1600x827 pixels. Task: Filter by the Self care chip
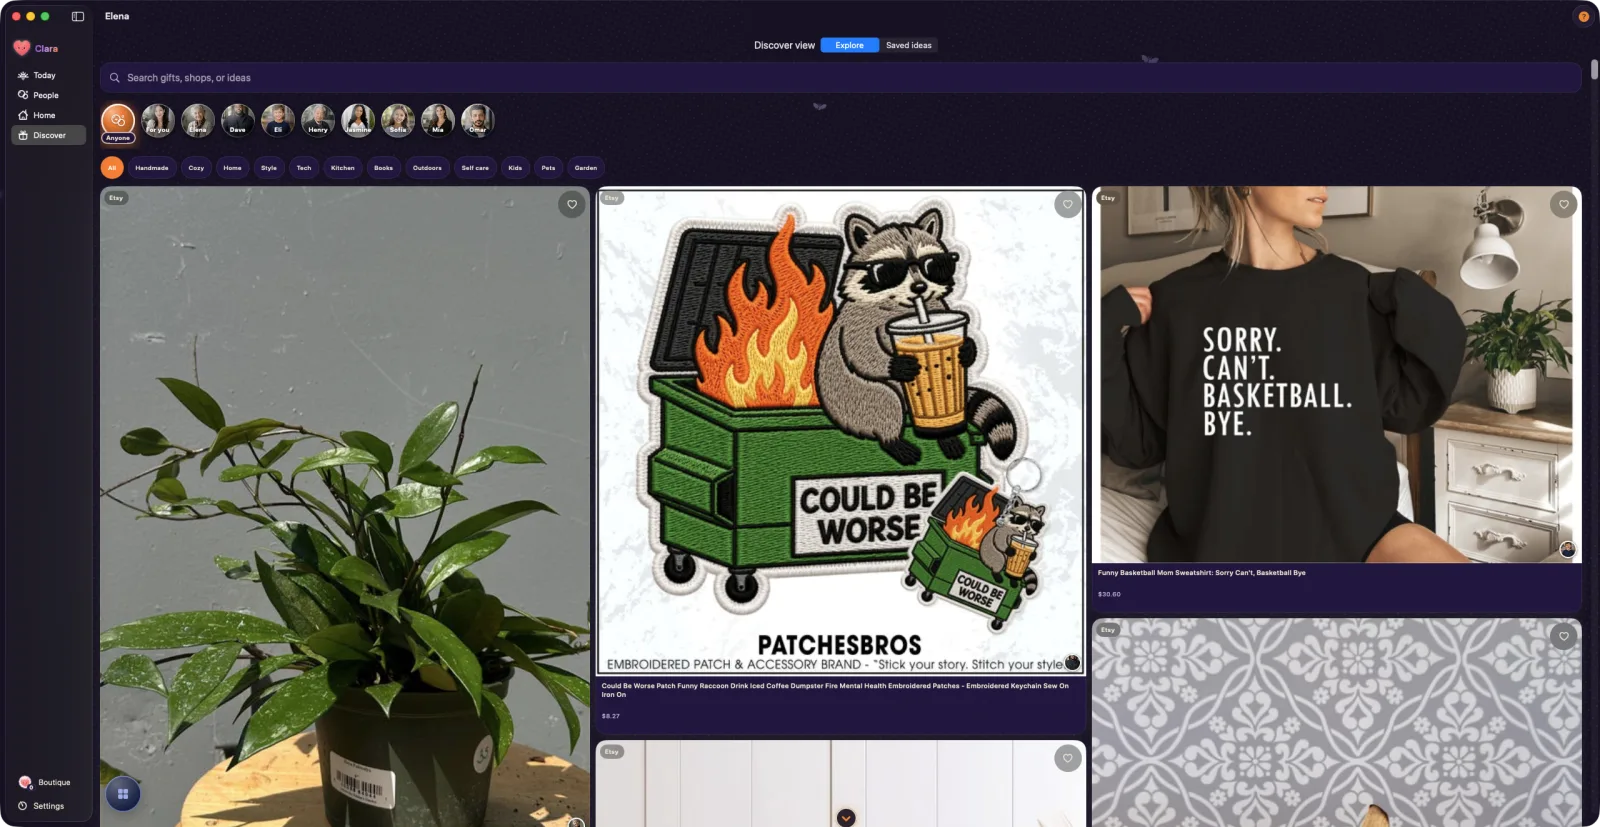tap(475, 168)
